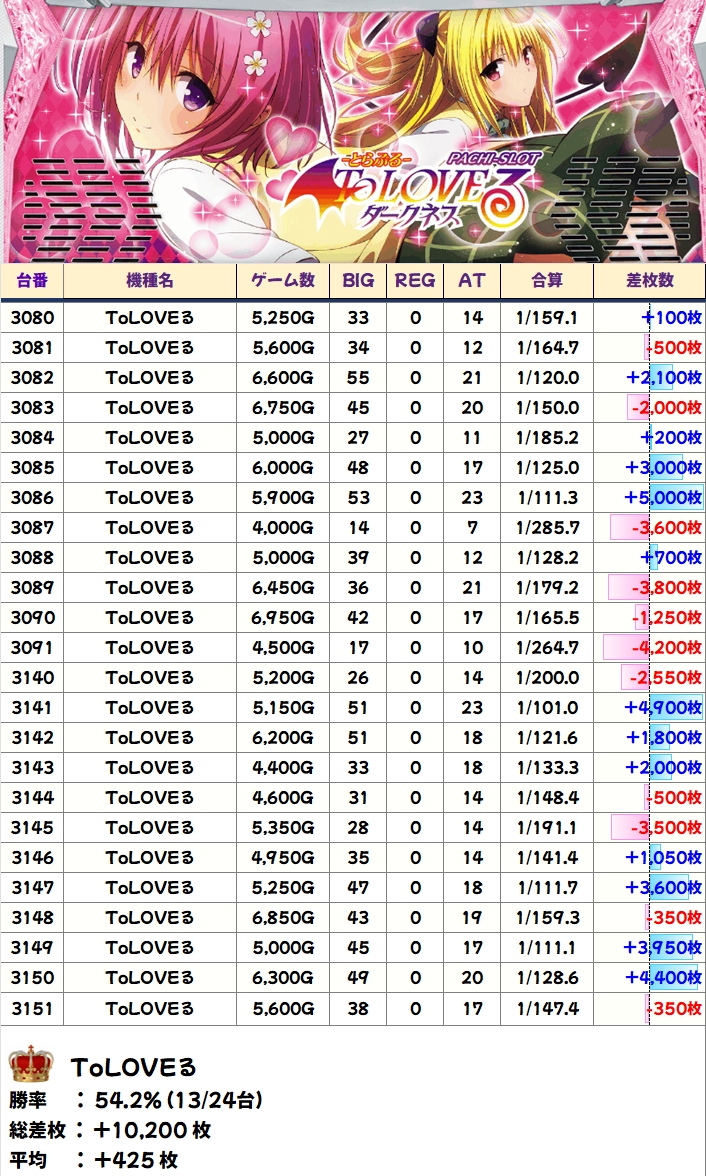Viewport: 706px width, 1176px height.
Task: Click machine number 3088
Action: (32, 558)
